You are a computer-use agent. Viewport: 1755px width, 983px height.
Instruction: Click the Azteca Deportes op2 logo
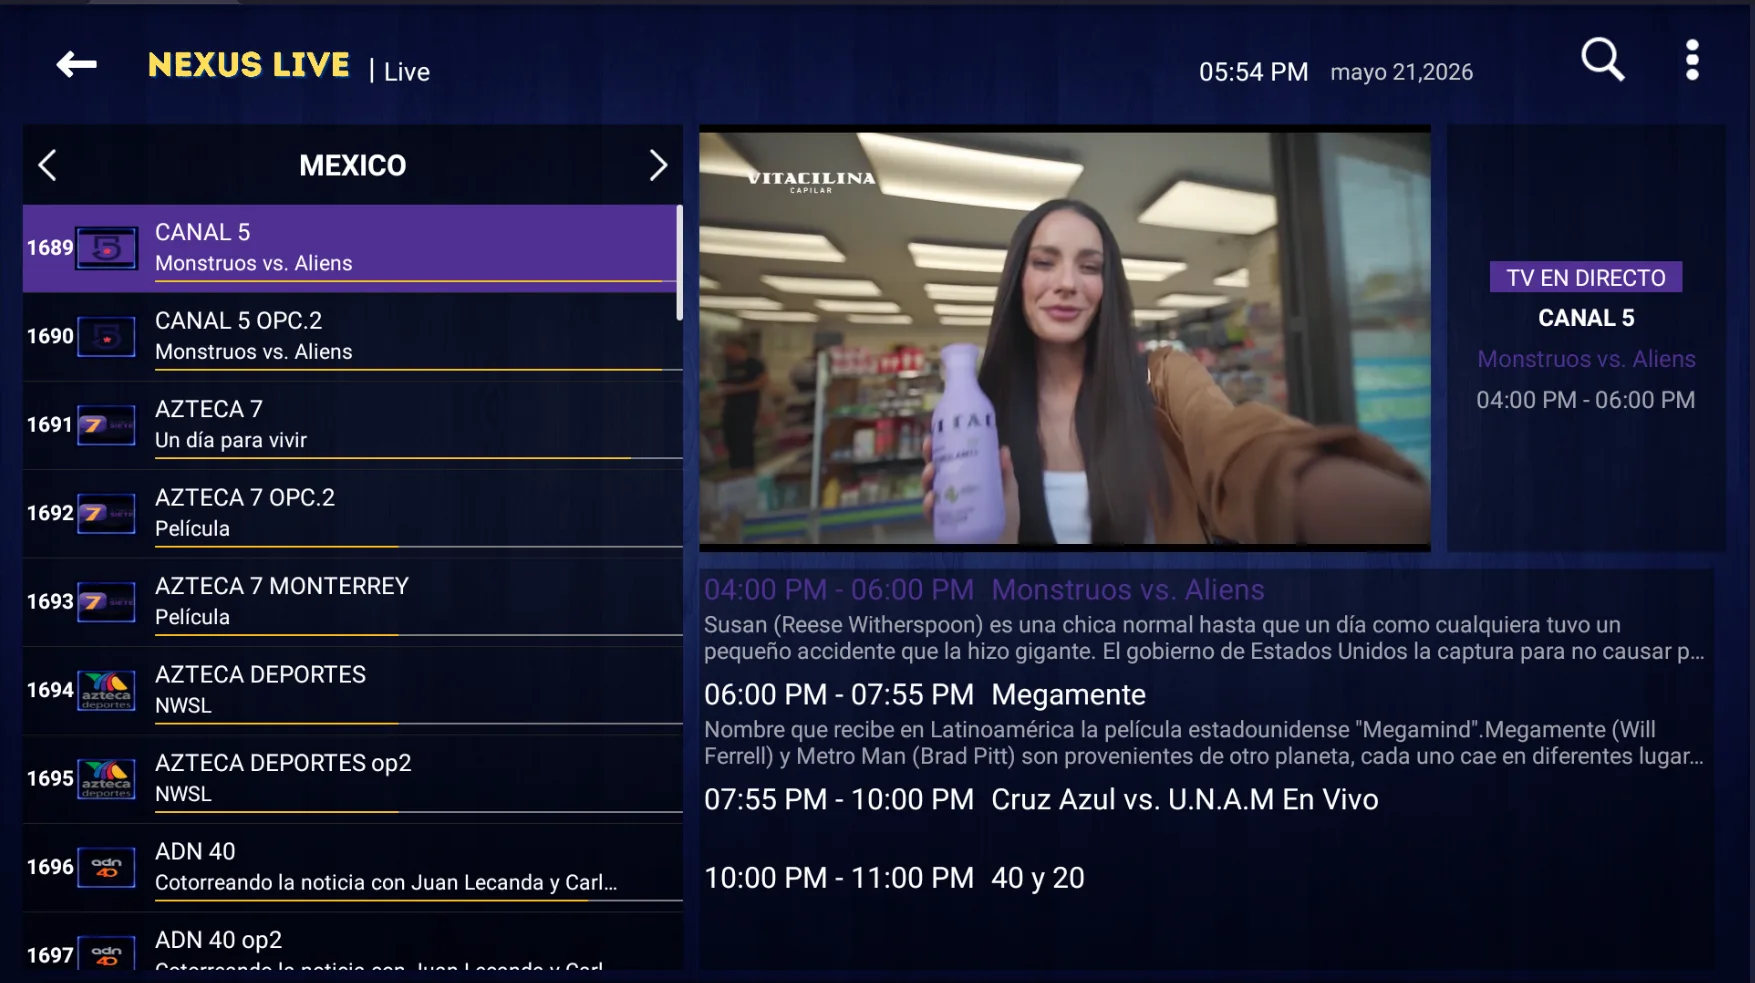pos(107,779)
